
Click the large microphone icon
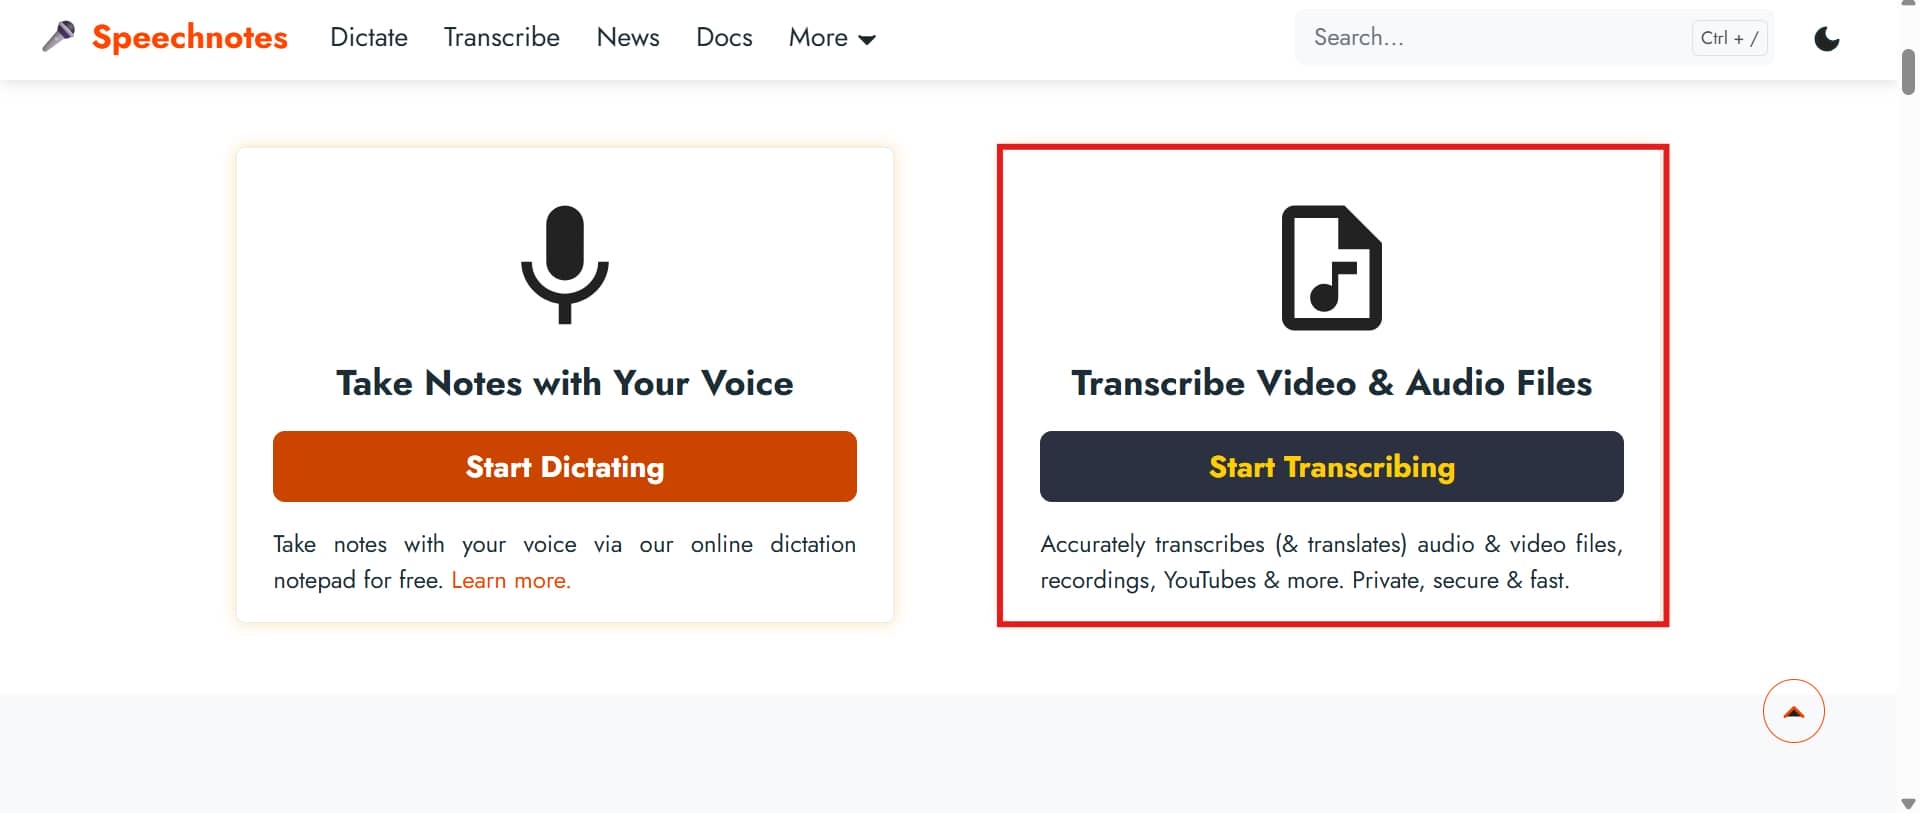coord(565,265)
